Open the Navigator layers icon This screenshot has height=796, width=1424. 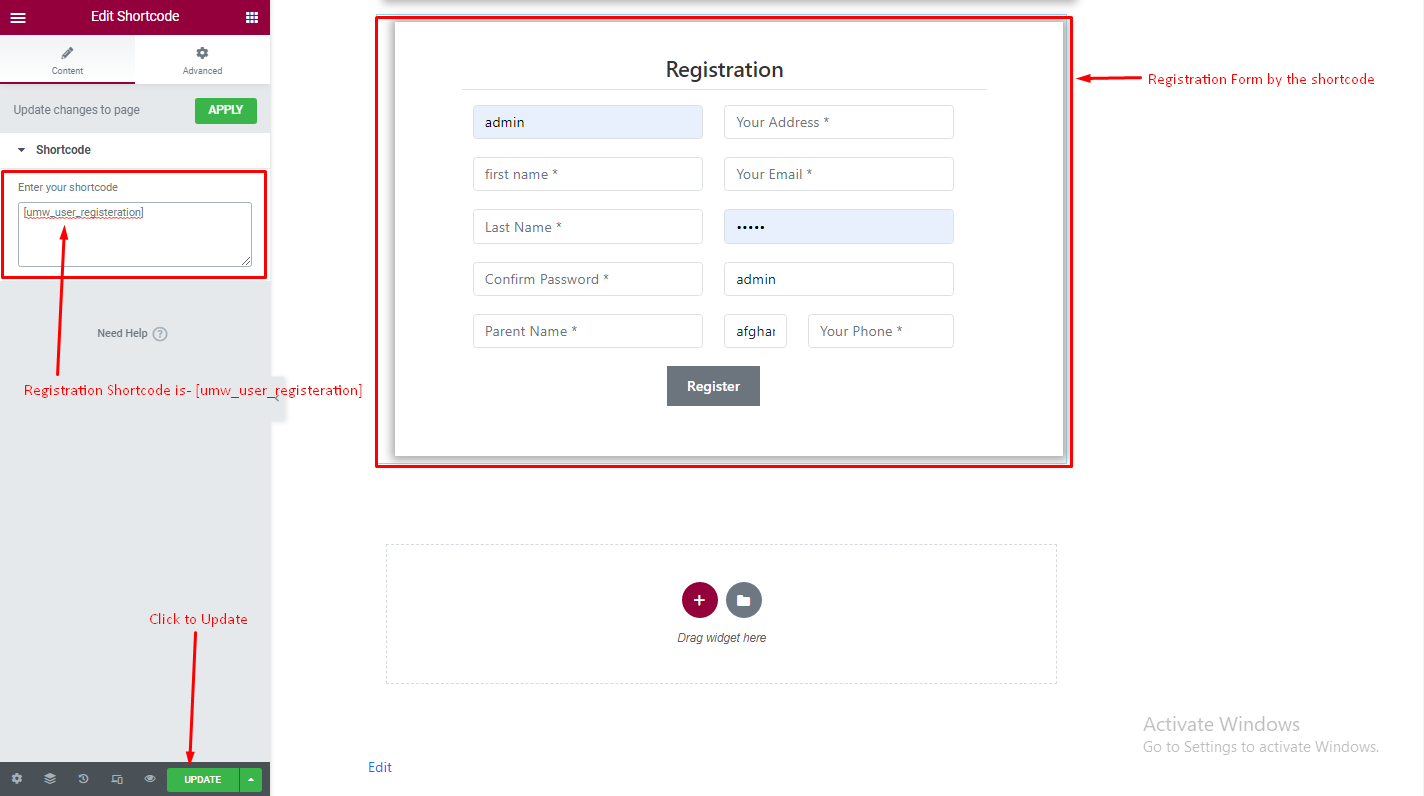[x=49, y=778]
